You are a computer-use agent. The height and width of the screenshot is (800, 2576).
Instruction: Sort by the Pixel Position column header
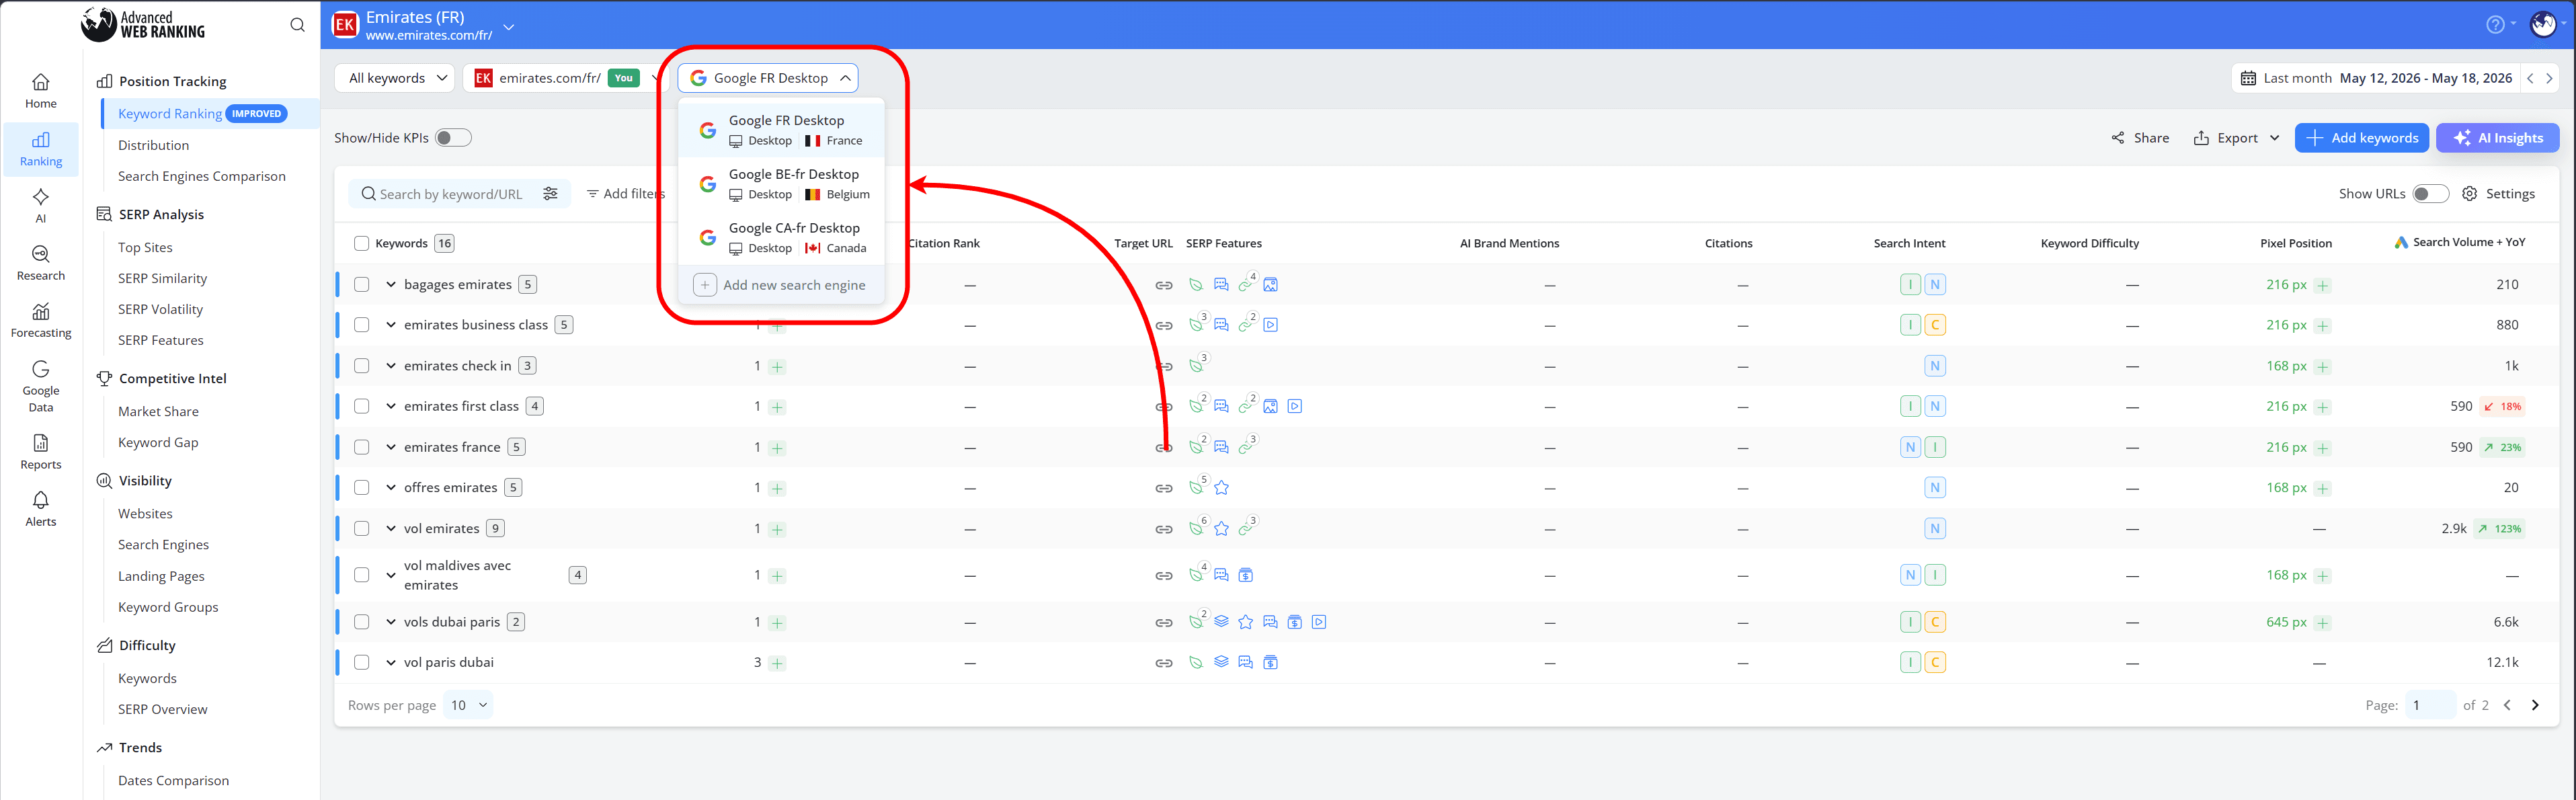(x=2295, y=243)
